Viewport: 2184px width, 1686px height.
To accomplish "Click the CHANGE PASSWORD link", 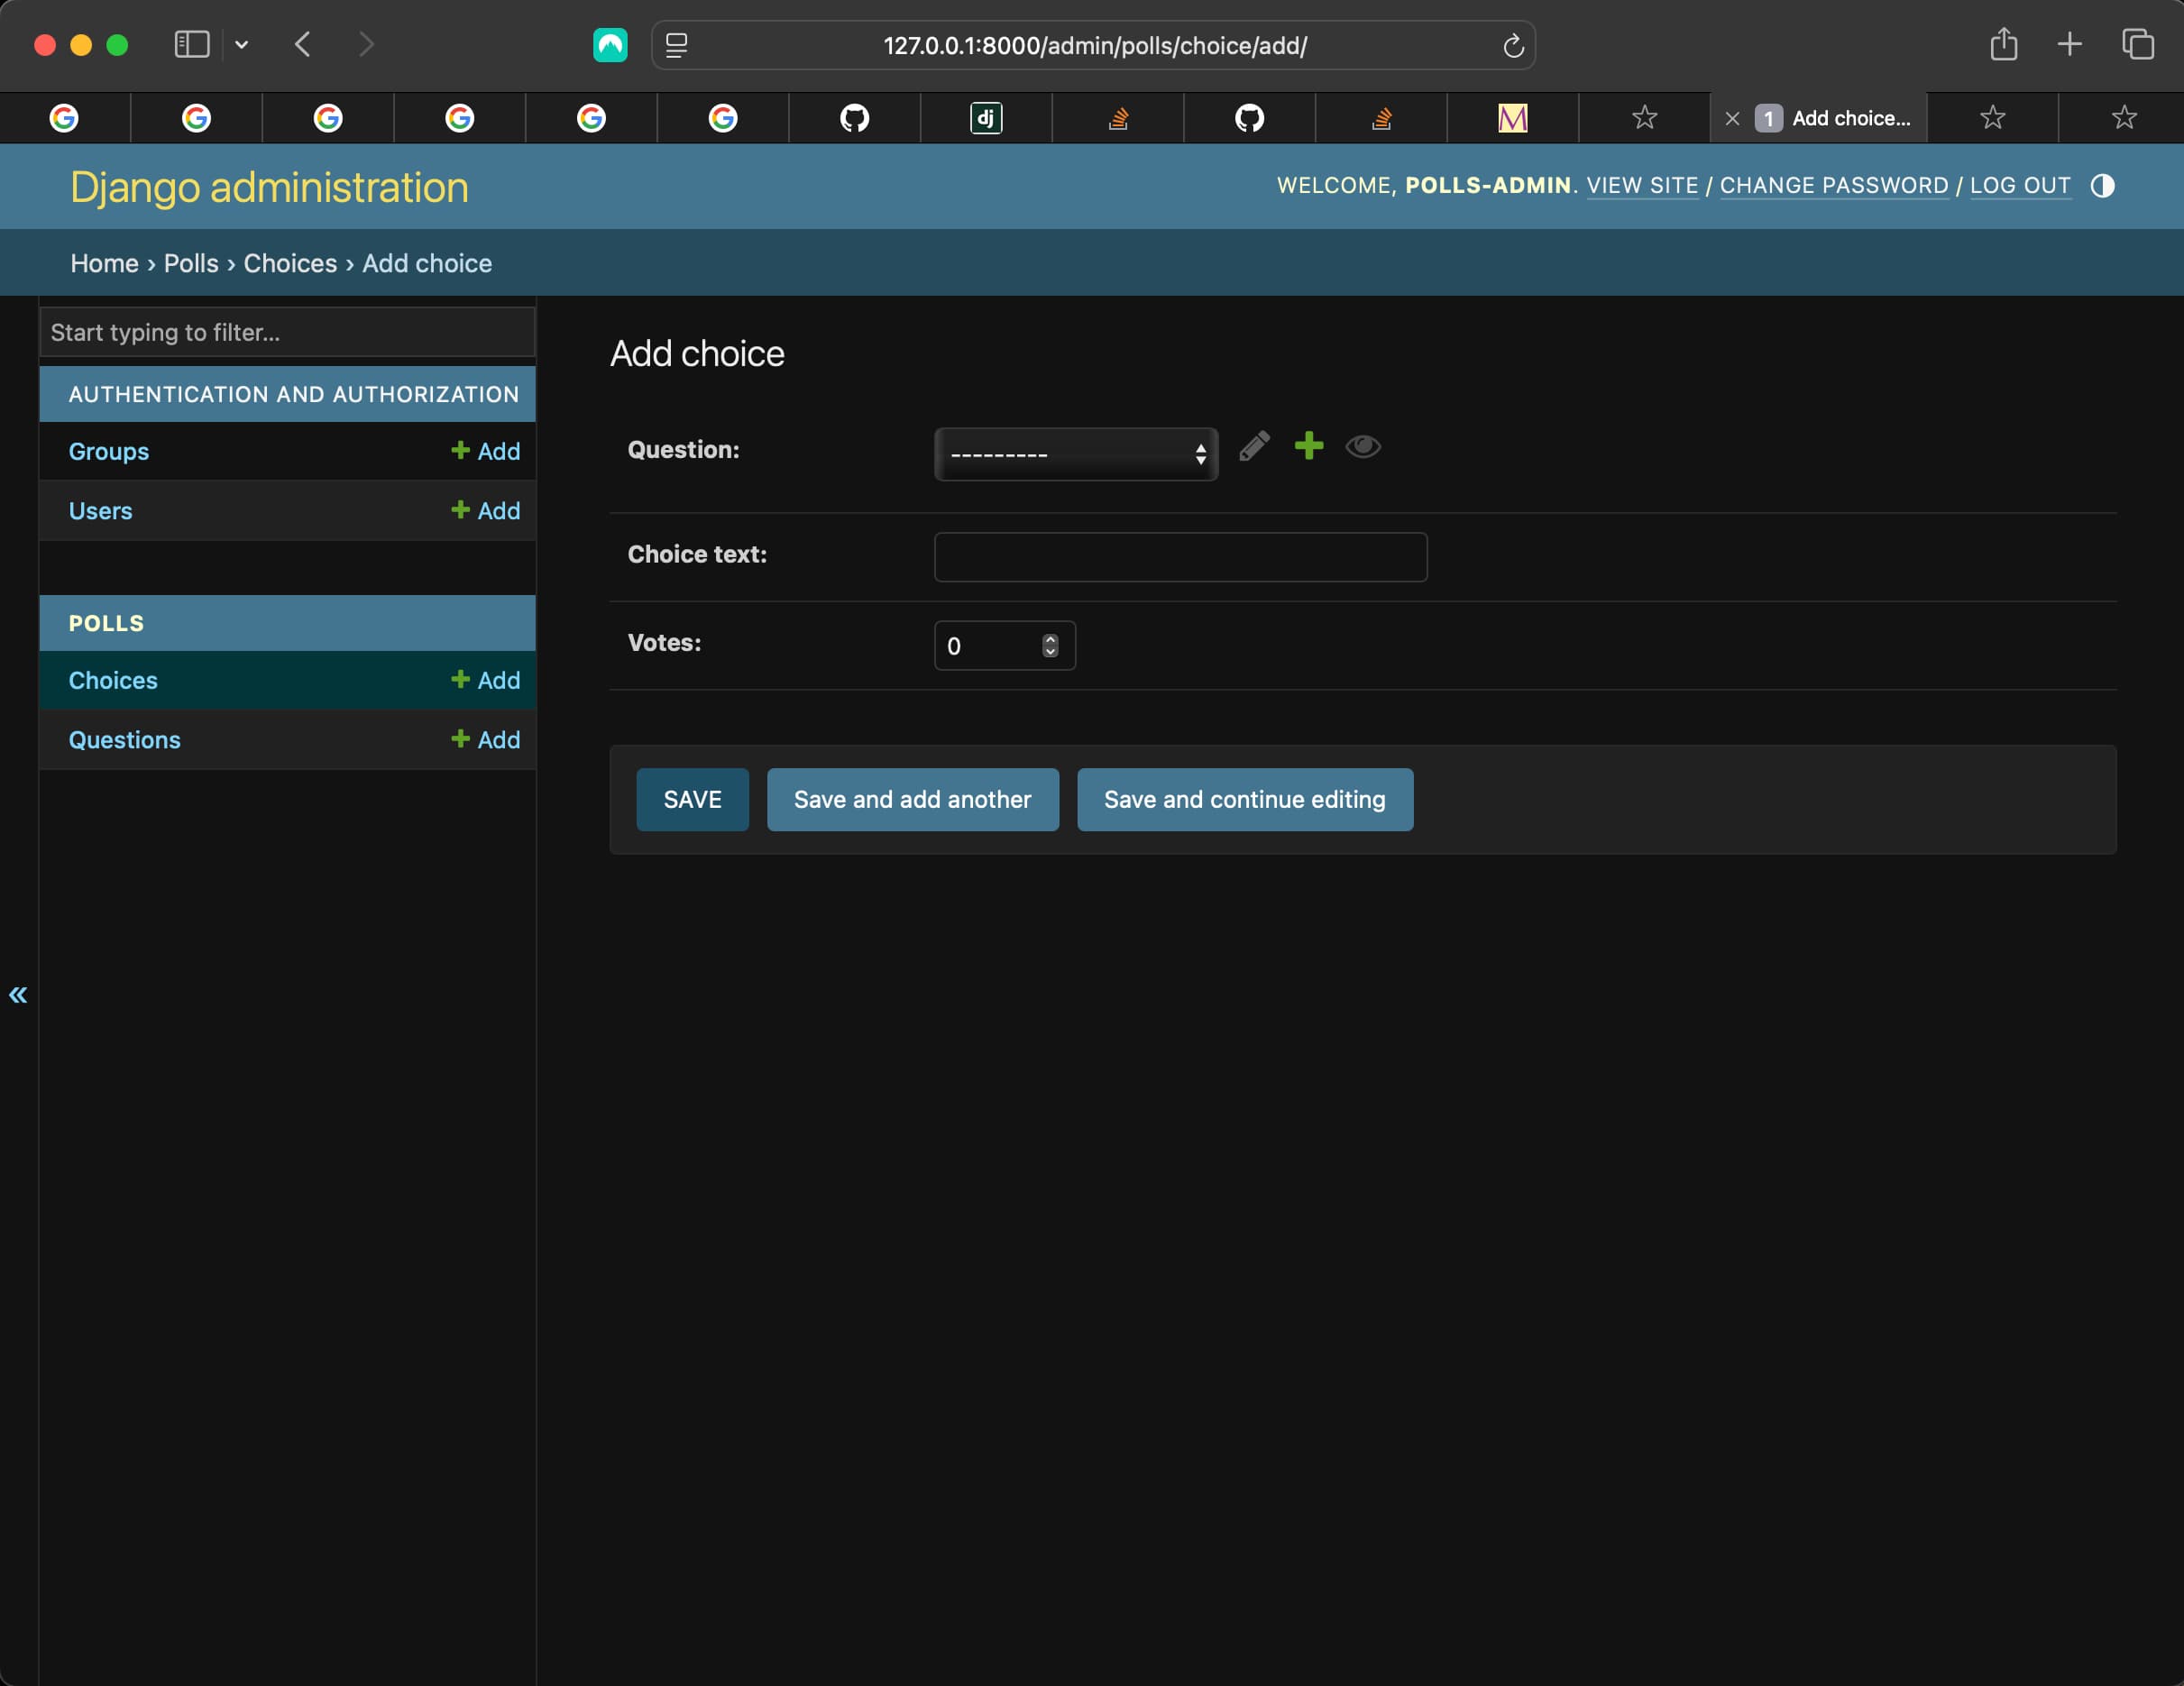I will coord(1833,186).
